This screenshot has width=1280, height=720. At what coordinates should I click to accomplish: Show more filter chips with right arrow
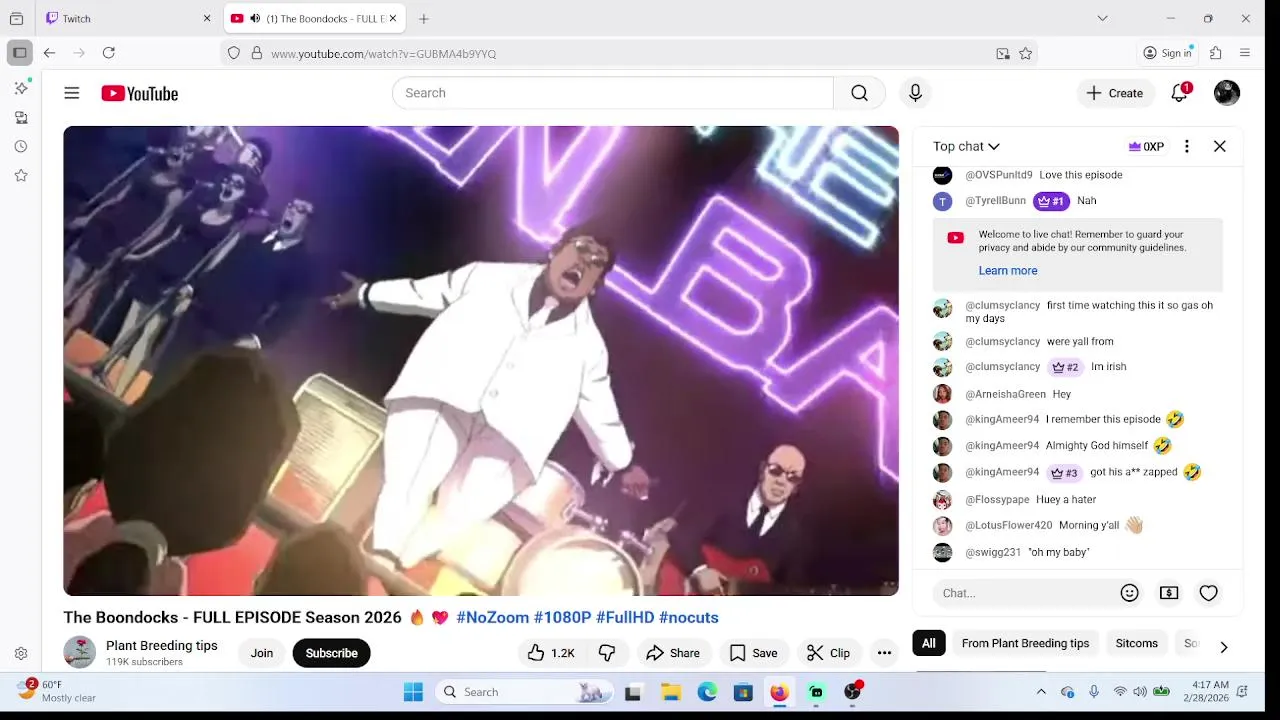[1223, 646]
